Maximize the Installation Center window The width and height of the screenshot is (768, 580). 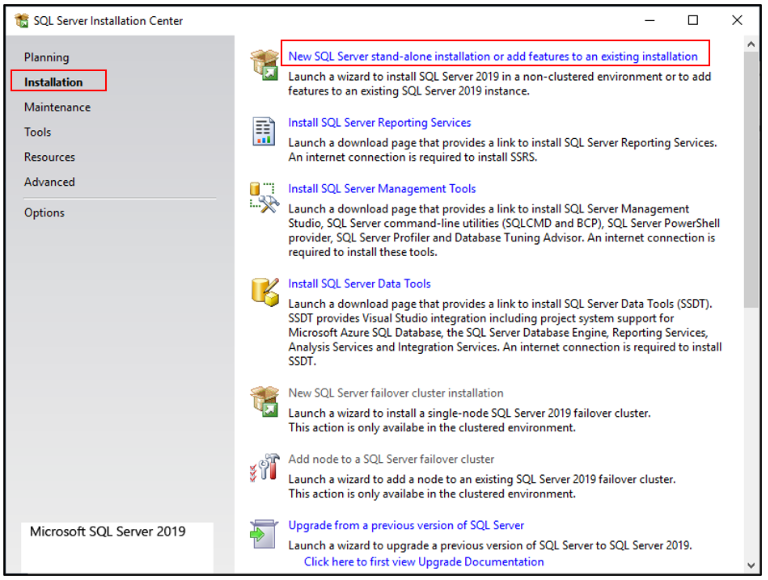point(693,20)
